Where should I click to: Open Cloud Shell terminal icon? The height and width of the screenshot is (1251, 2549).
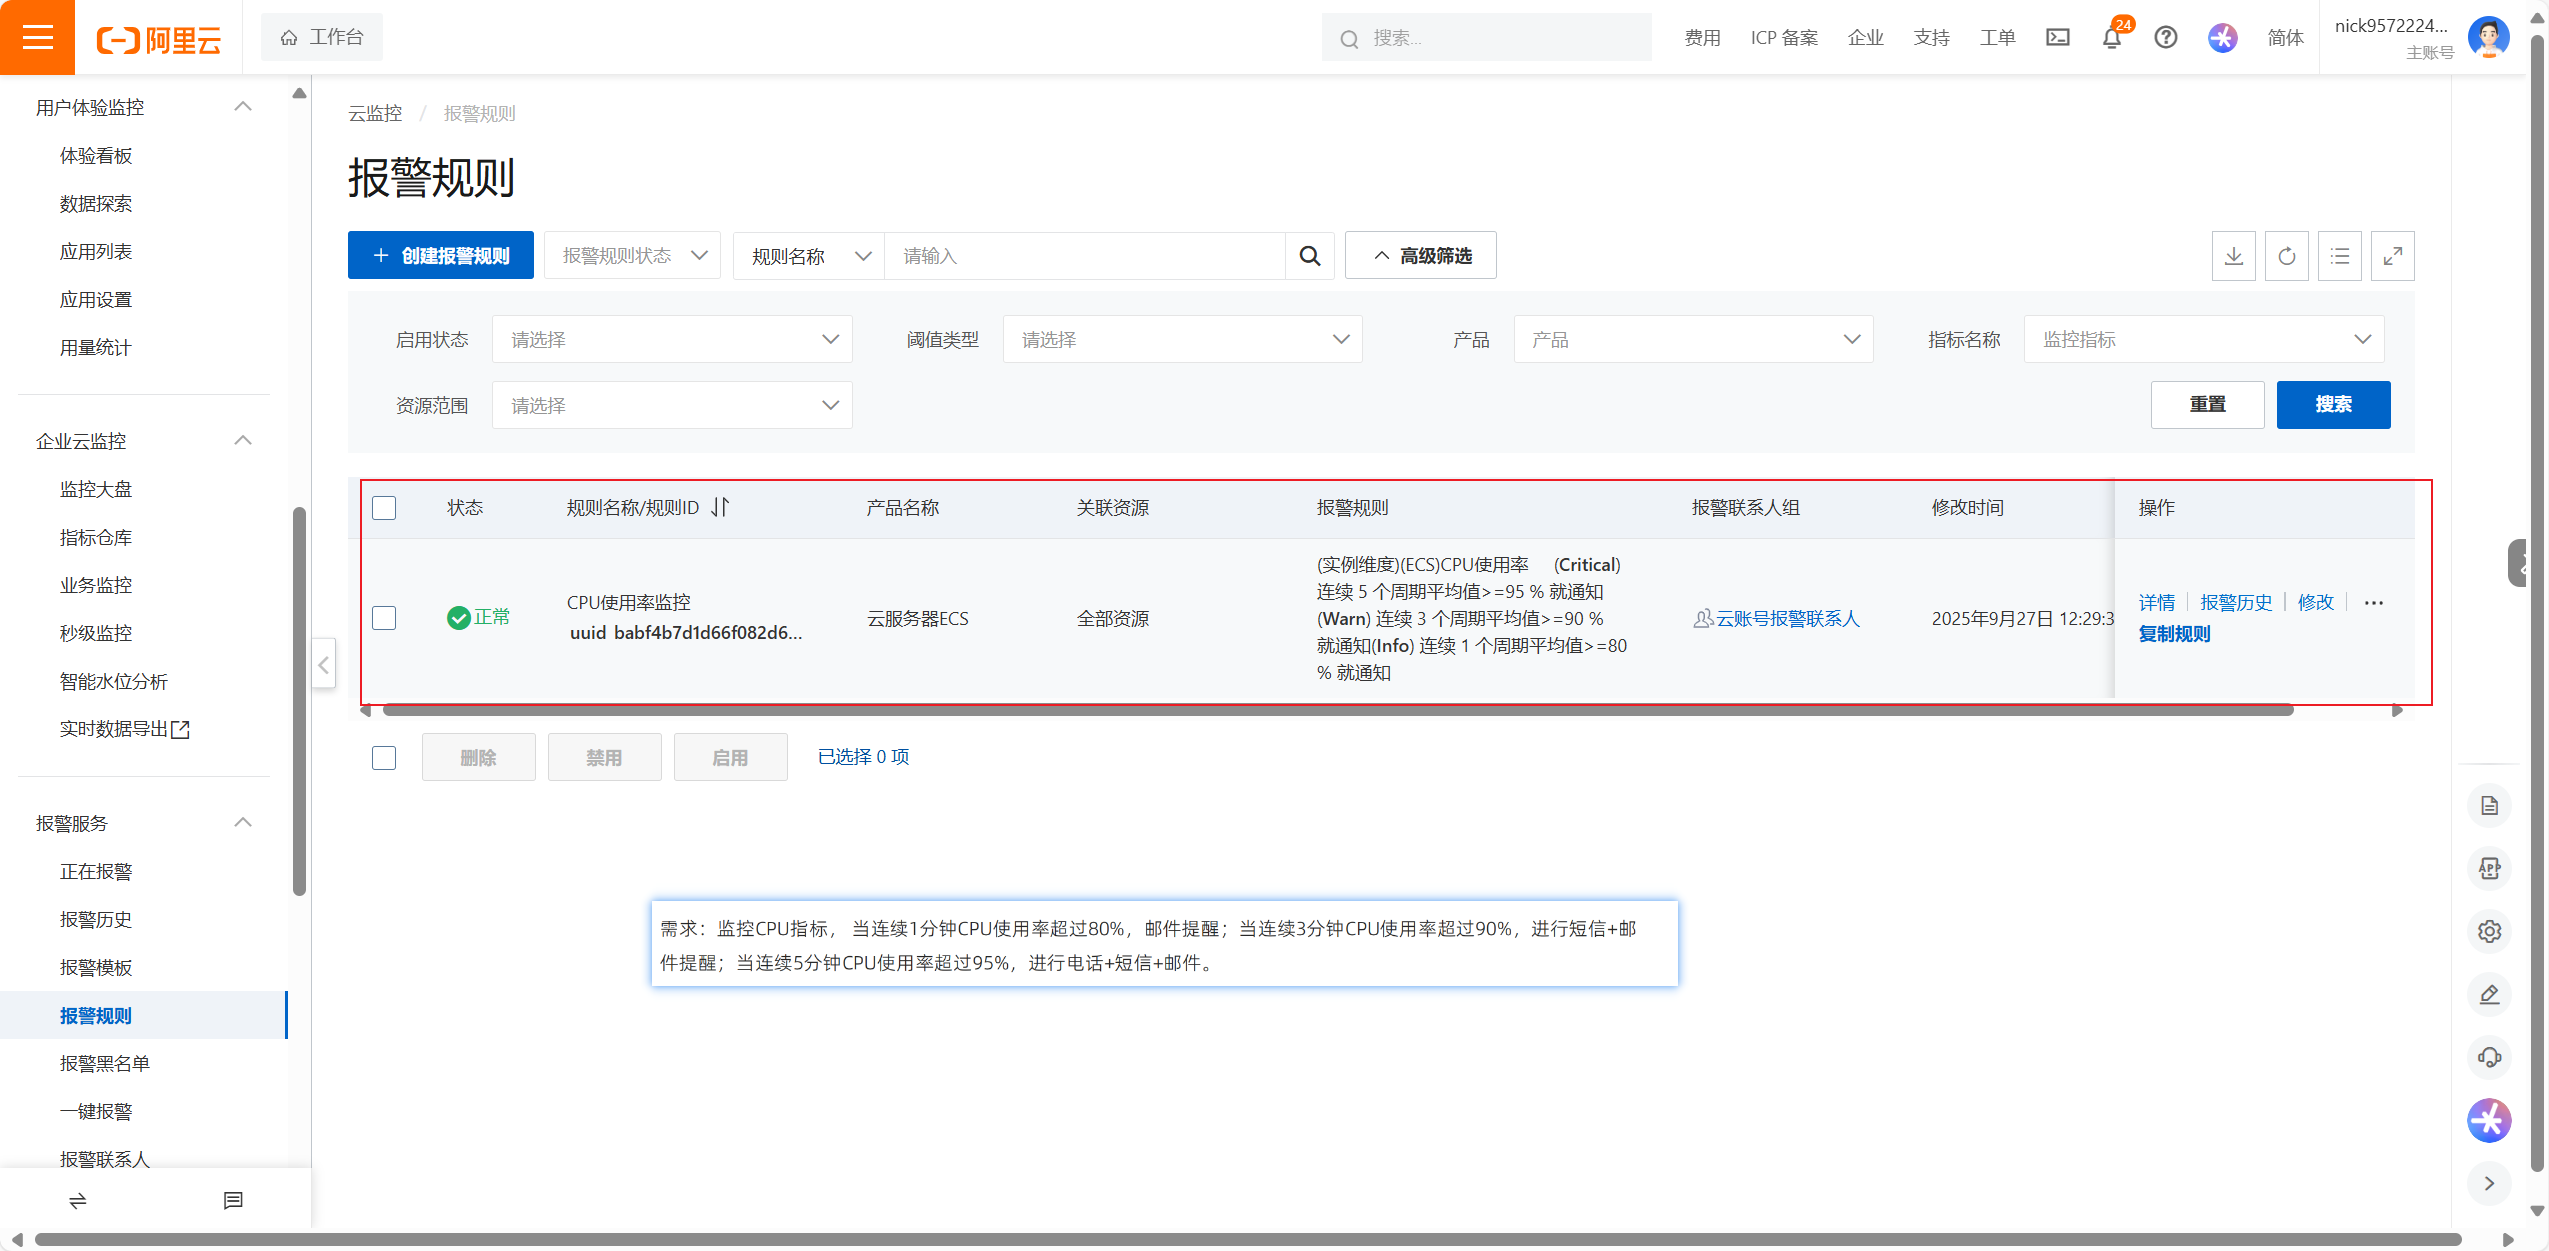click(x=2057, y=38)
